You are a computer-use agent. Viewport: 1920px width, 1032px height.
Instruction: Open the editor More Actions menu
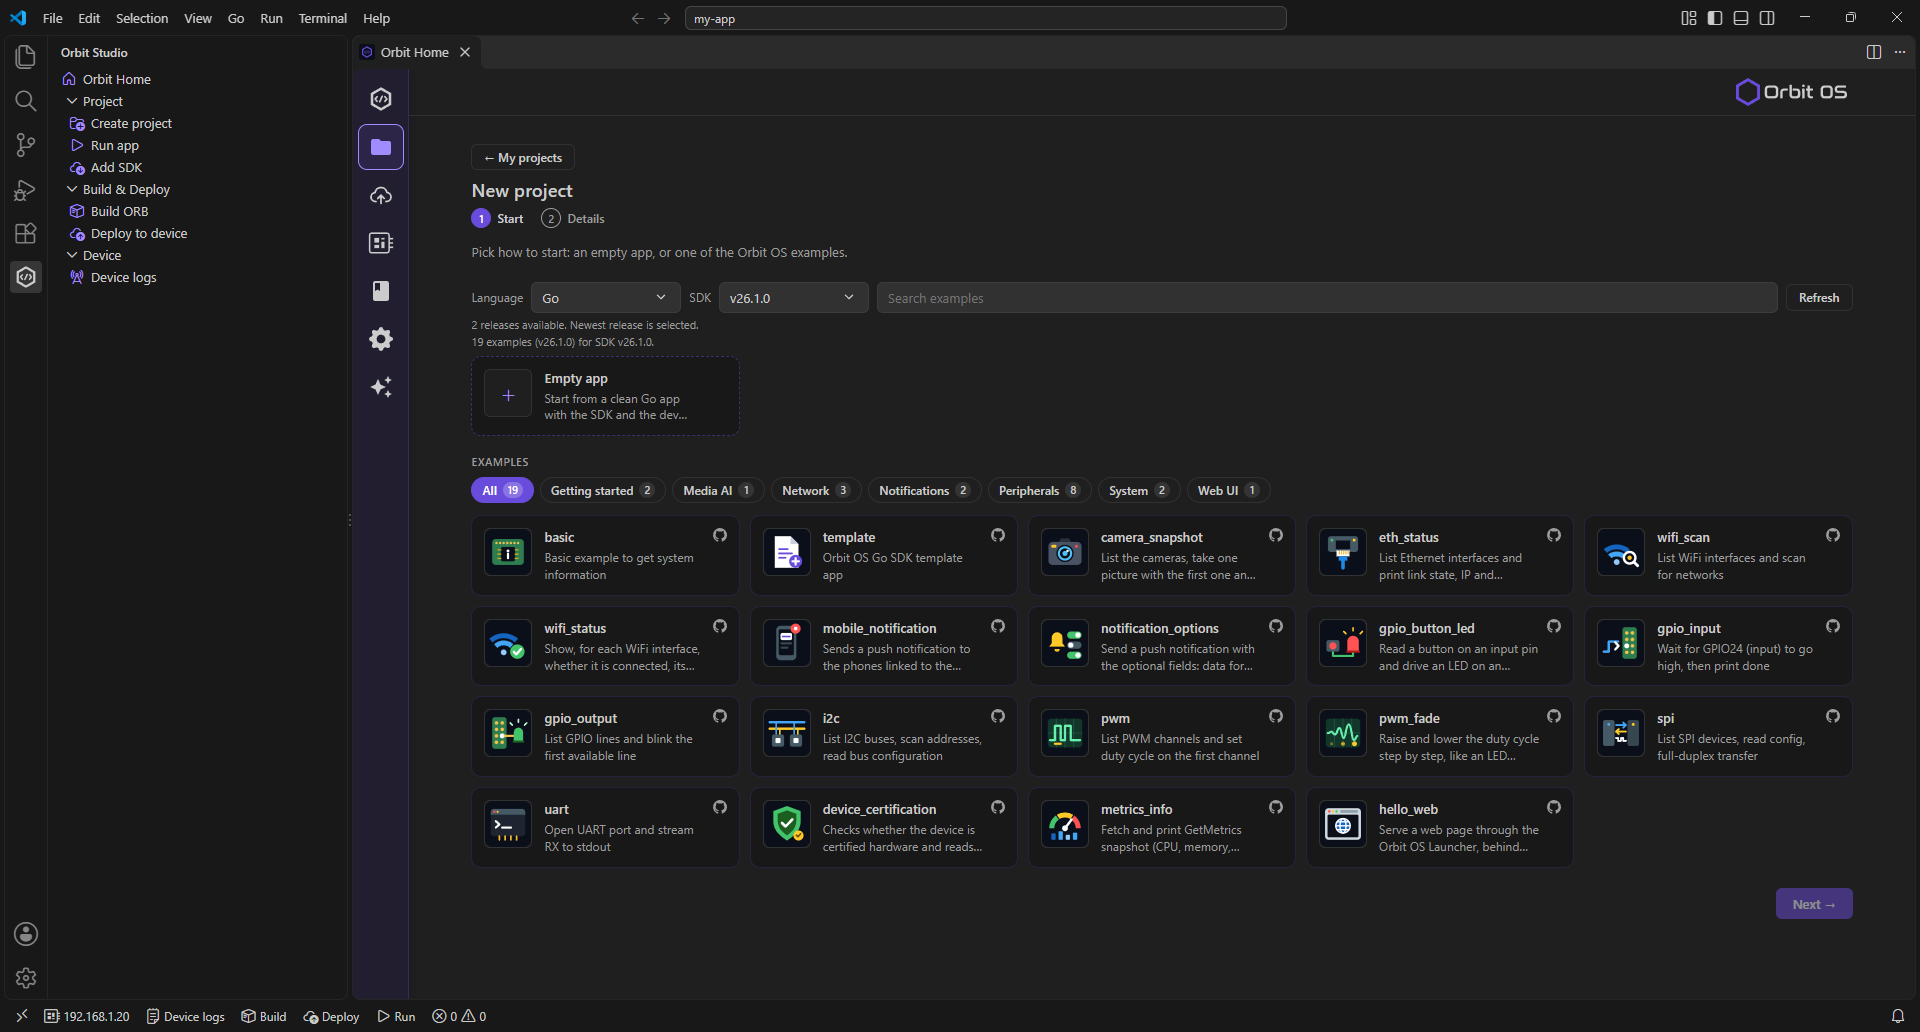[x=1900, y=52]
